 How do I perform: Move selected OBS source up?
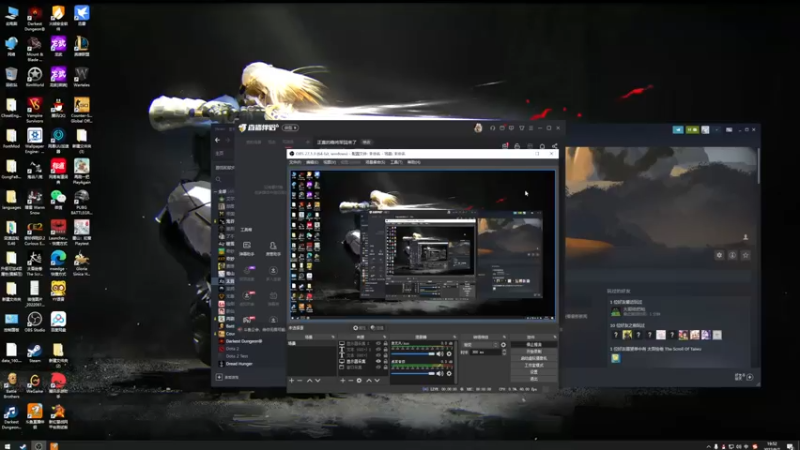click(369, 381)
